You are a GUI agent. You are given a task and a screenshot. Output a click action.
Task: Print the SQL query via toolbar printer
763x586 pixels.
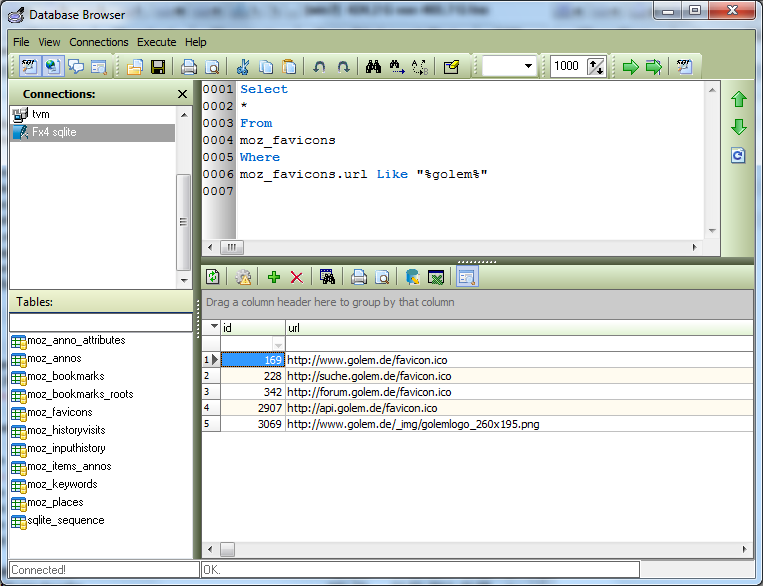[x=189, y=67]
